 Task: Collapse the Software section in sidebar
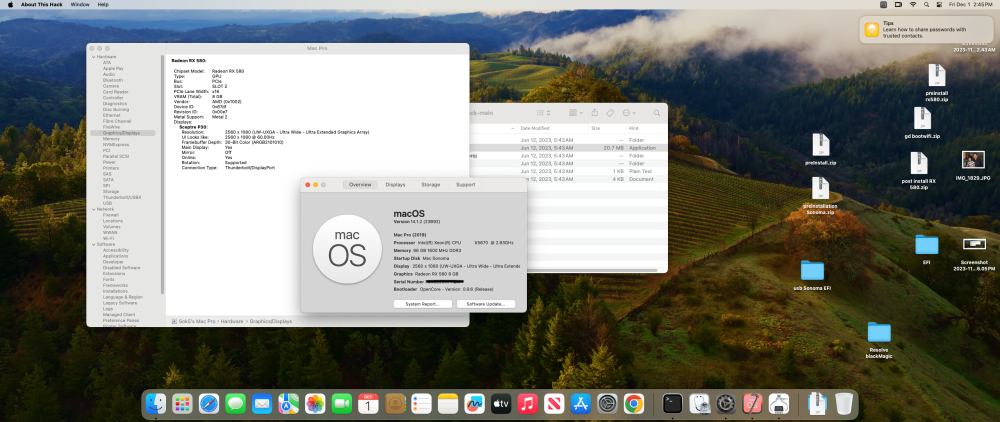(x=94, y=244)
